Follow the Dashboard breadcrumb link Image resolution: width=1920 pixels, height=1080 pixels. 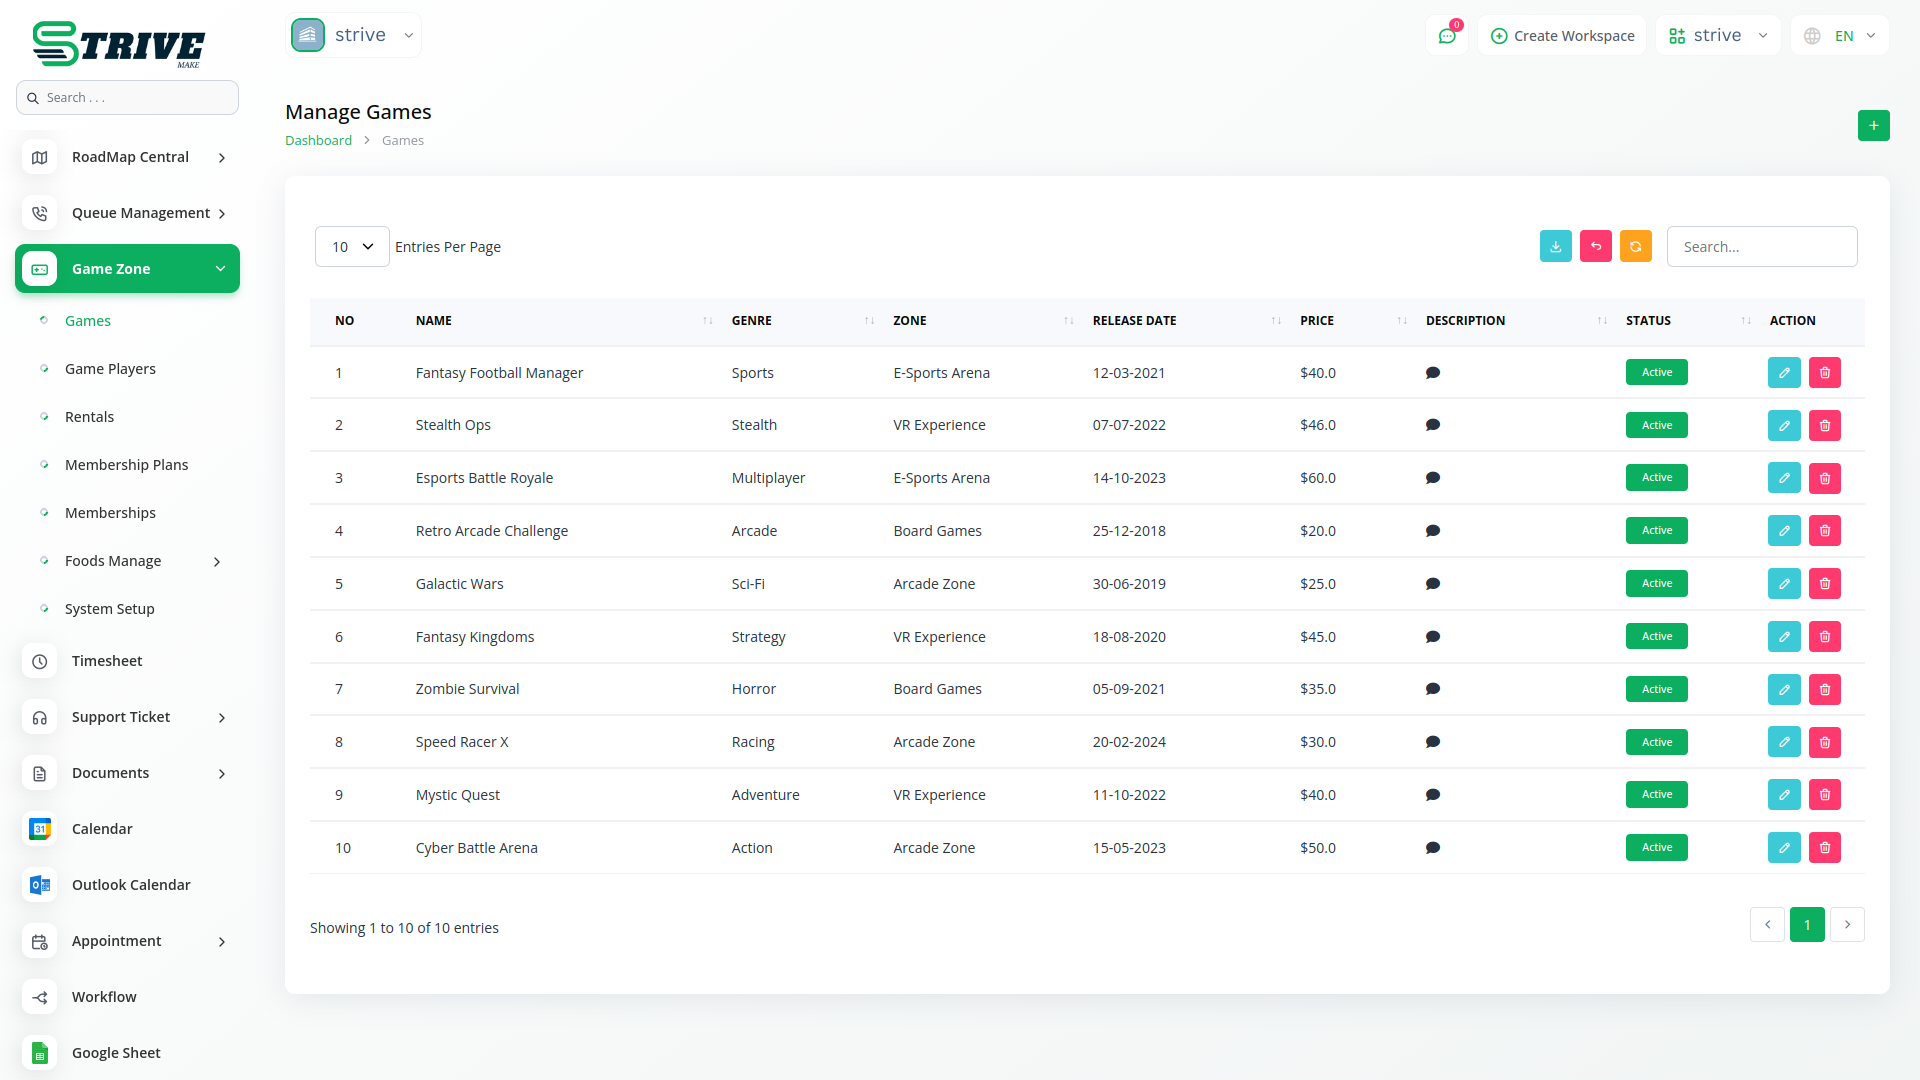coord(318,141)
